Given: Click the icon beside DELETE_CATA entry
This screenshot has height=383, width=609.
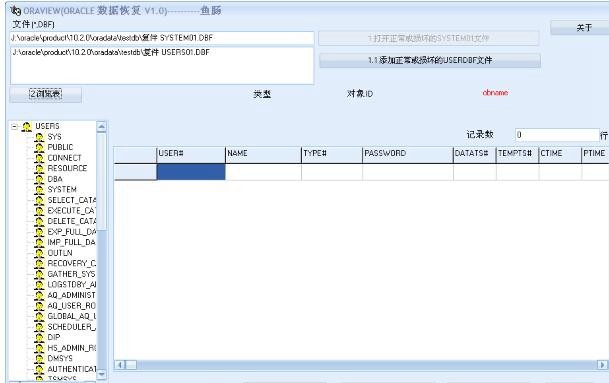Looking at the screenshot, I should [39, 221].
